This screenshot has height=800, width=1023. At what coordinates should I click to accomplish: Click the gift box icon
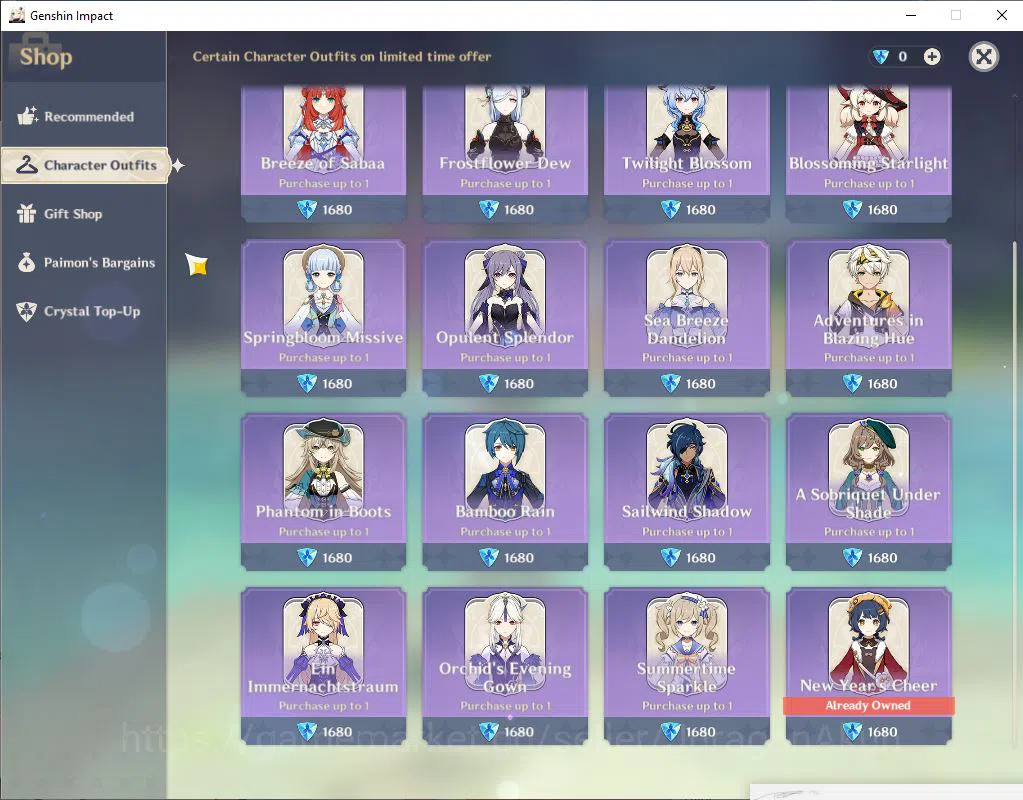tap(26, 213)
